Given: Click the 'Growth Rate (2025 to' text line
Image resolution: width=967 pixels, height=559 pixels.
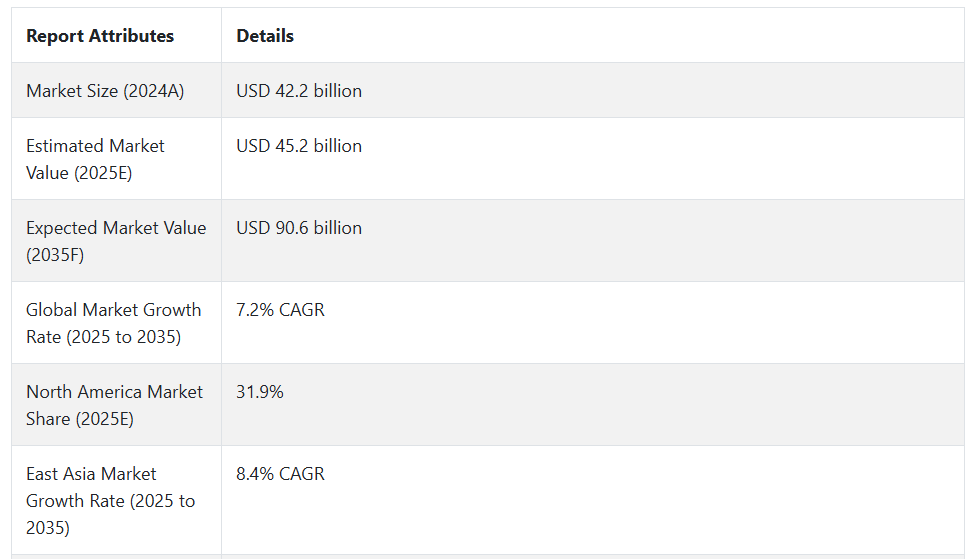Looking at the screenshot, I should pos(110,501).
